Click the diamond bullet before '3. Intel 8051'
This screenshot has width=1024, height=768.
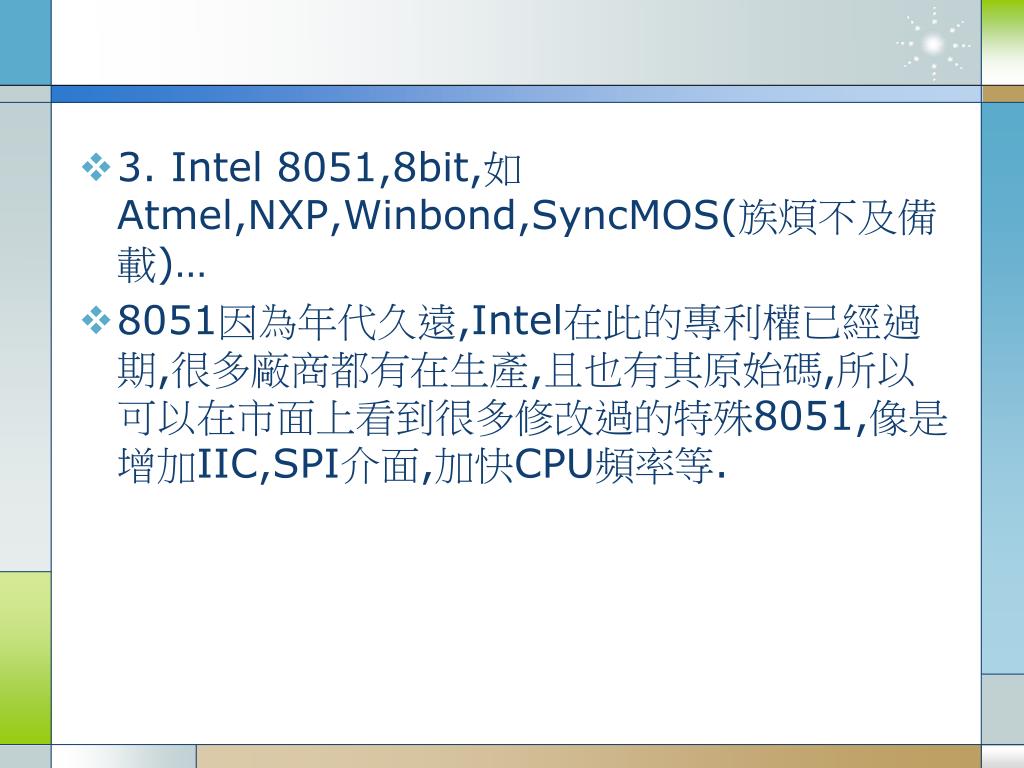(96, 167)
